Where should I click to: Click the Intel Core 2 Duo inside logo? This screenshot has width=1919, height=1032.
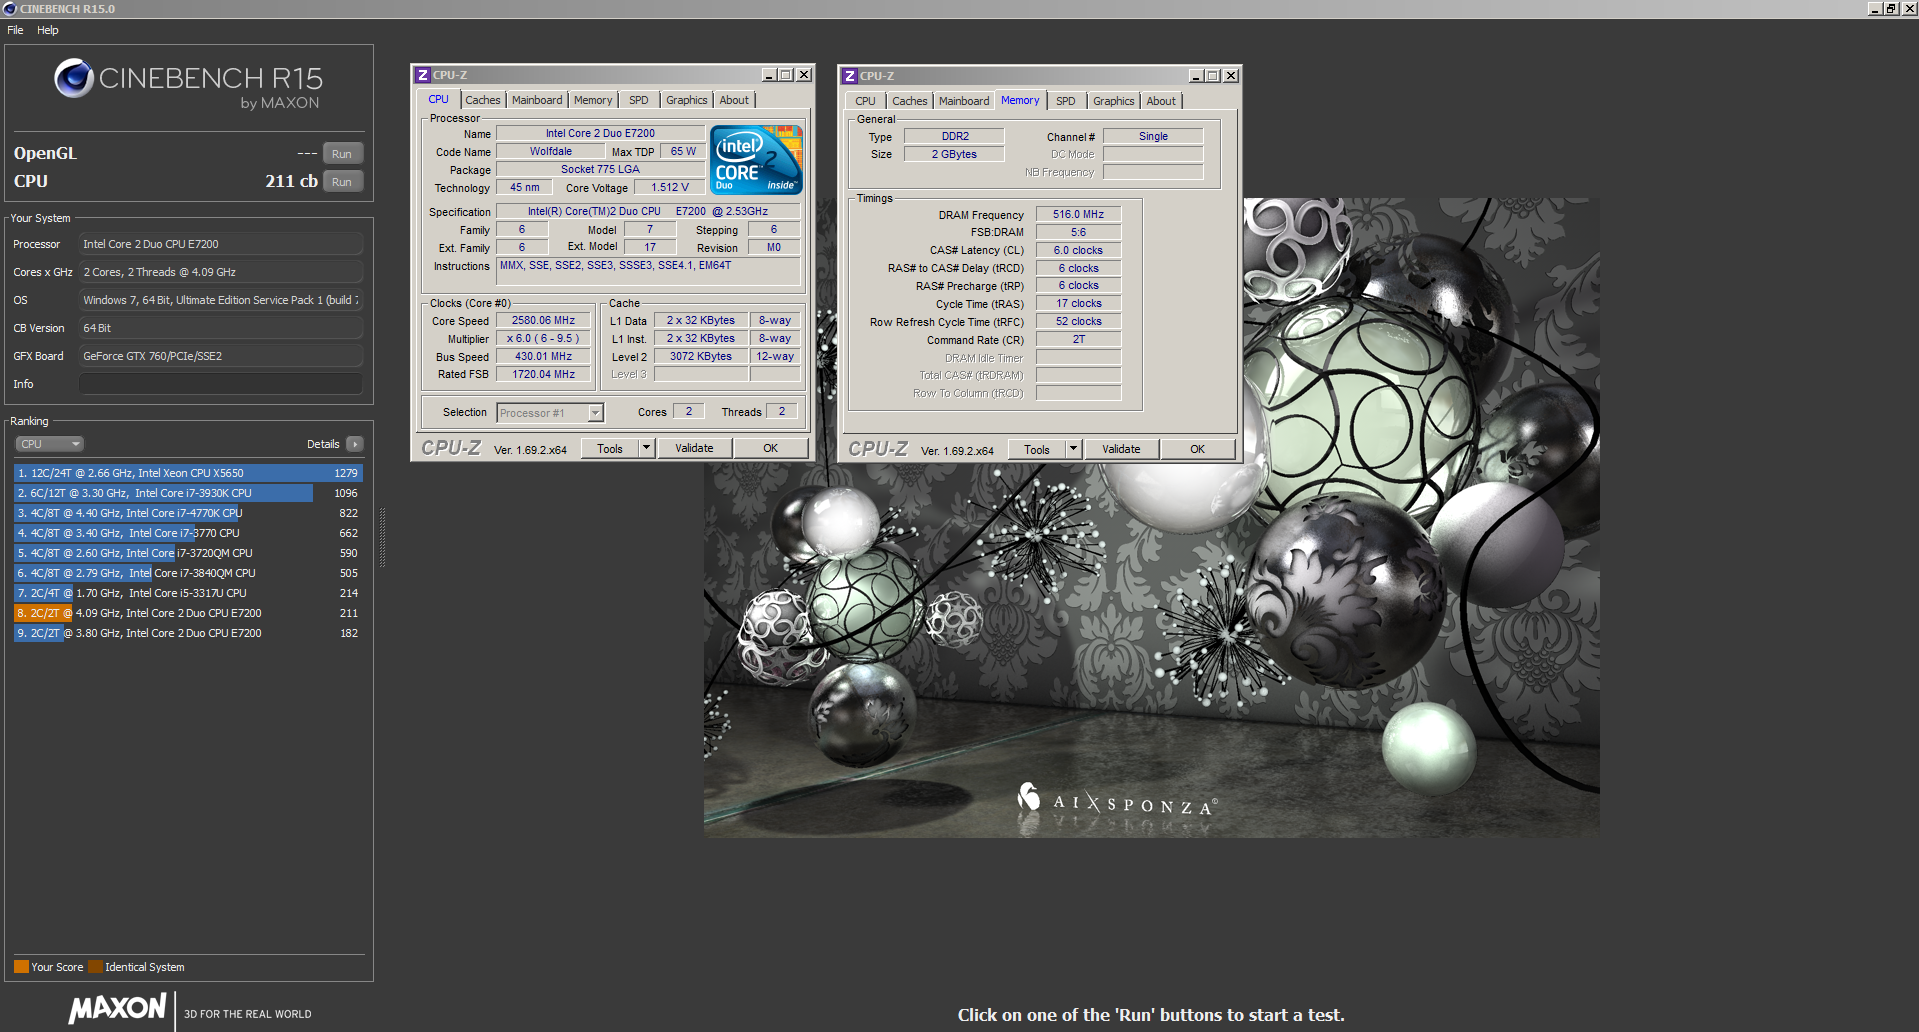click(x=756, y=160)
